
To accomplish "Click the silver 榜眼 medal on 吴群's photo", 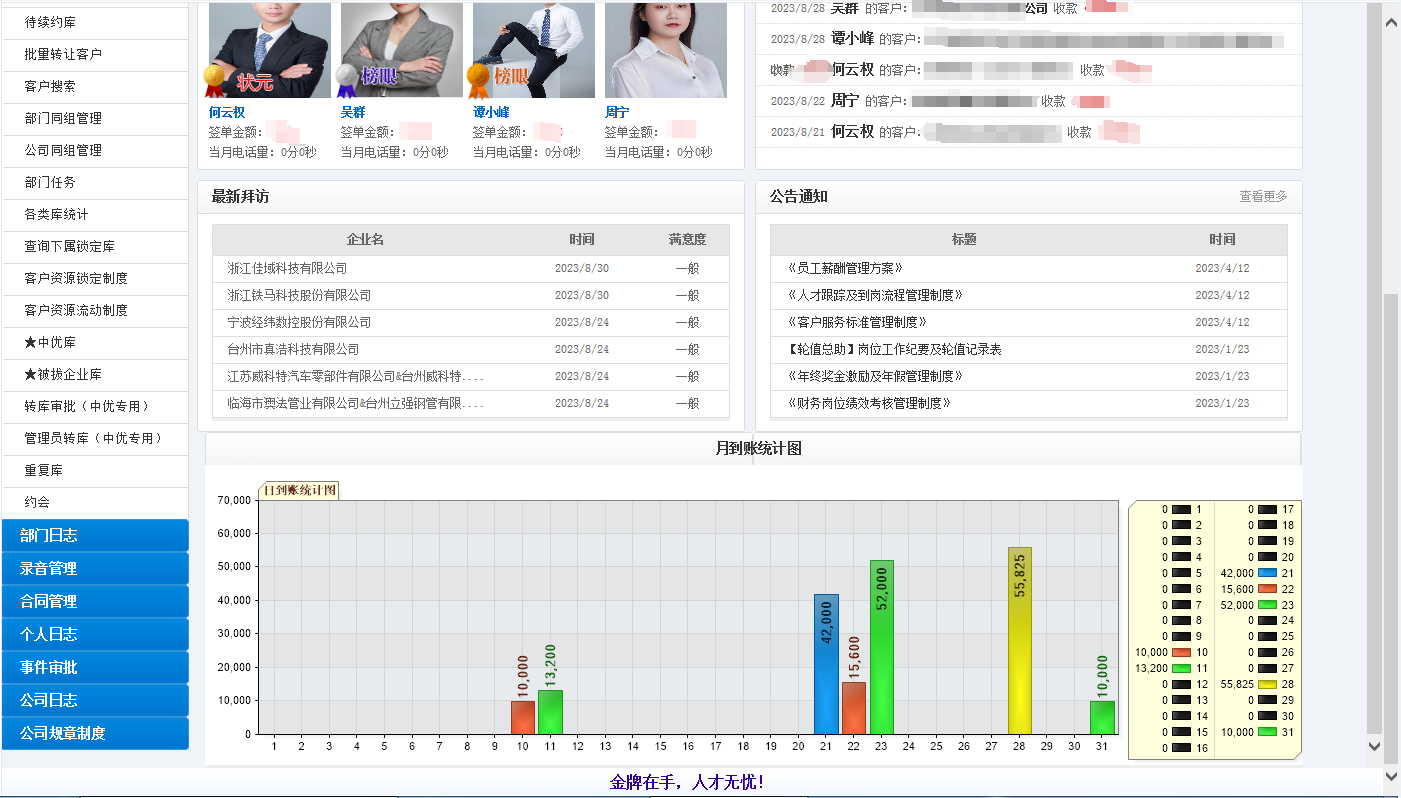I will 346,80.
